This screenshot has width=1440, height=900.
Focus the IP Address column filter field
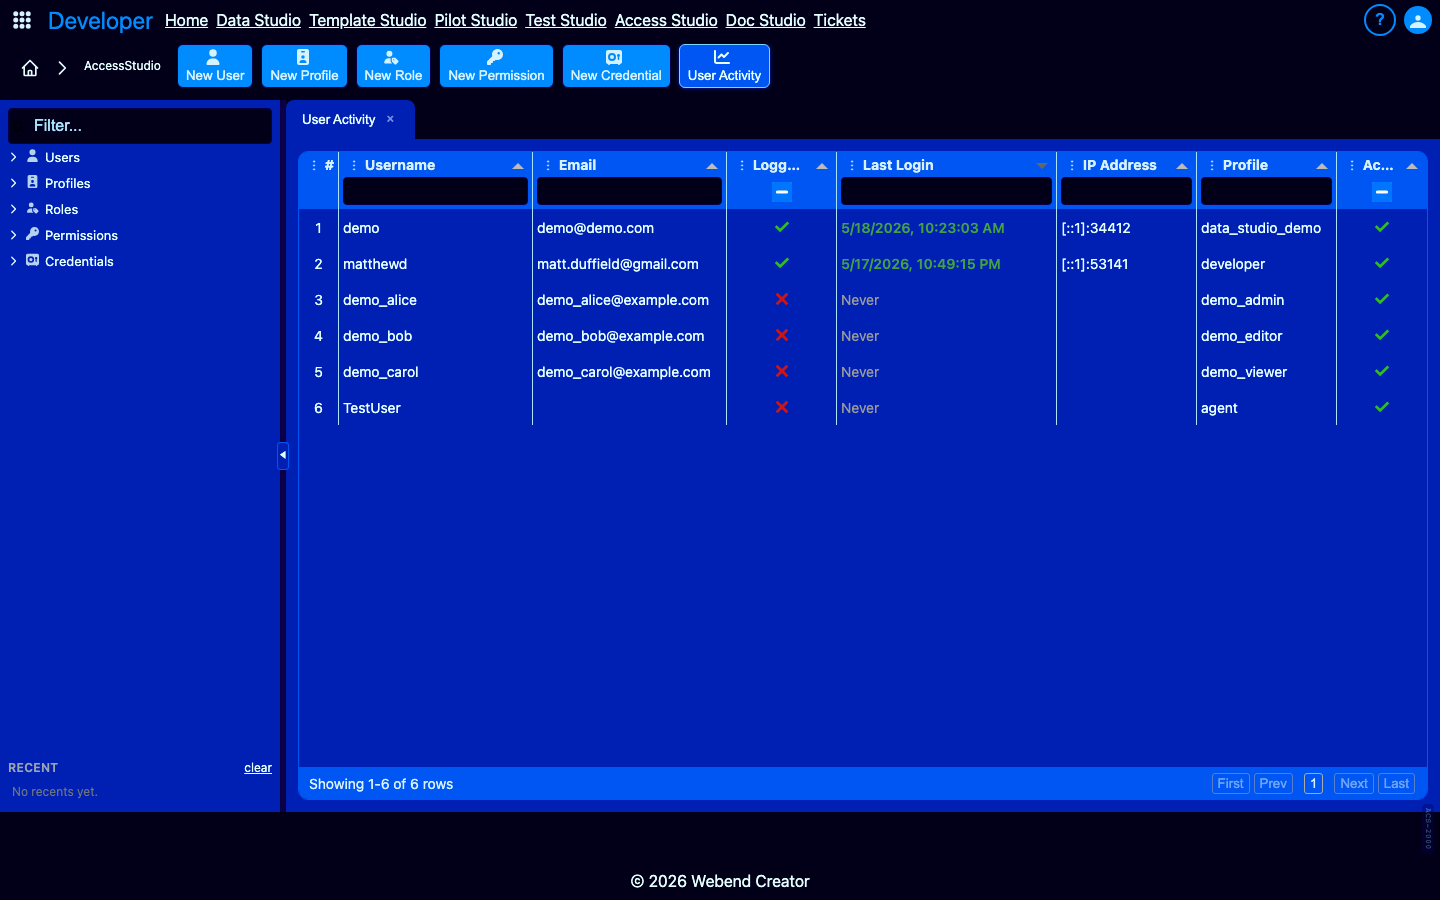point(1126,191)
